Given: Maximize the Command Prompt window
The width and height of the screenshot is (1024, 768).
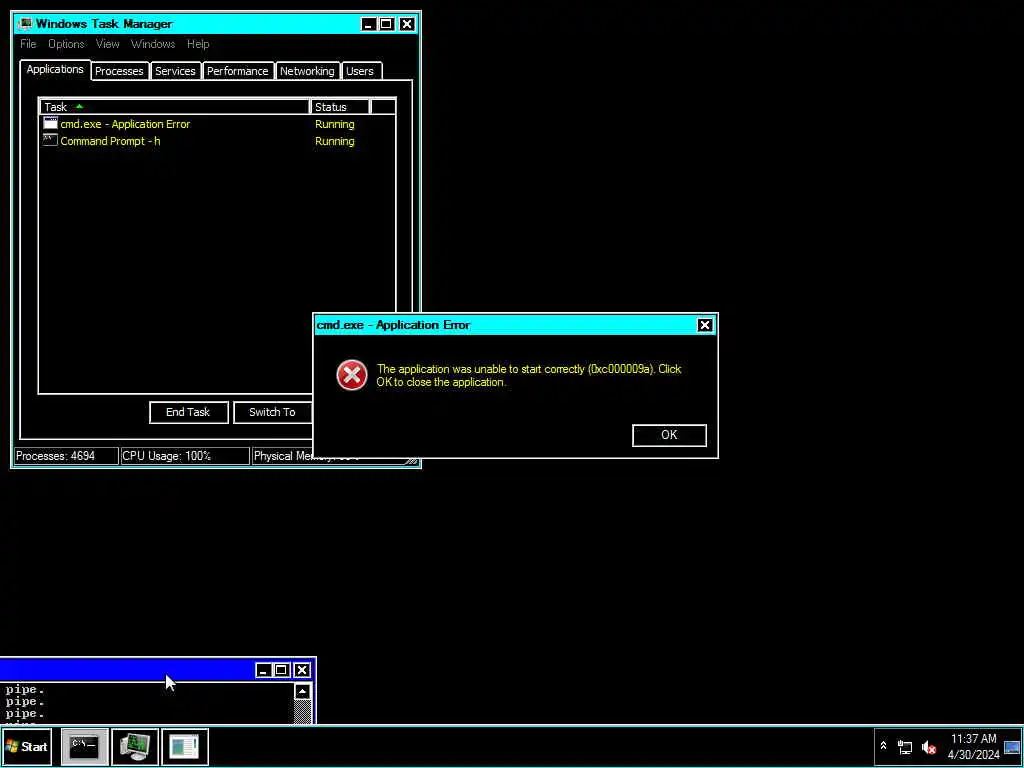Looking at the screenshot, I should click(281, 670).
